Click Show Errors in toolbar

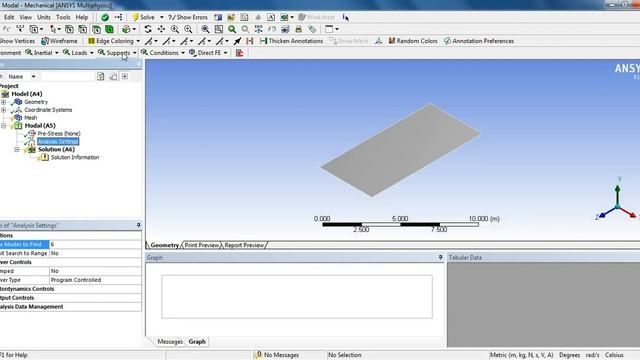[x=188, y=17]
